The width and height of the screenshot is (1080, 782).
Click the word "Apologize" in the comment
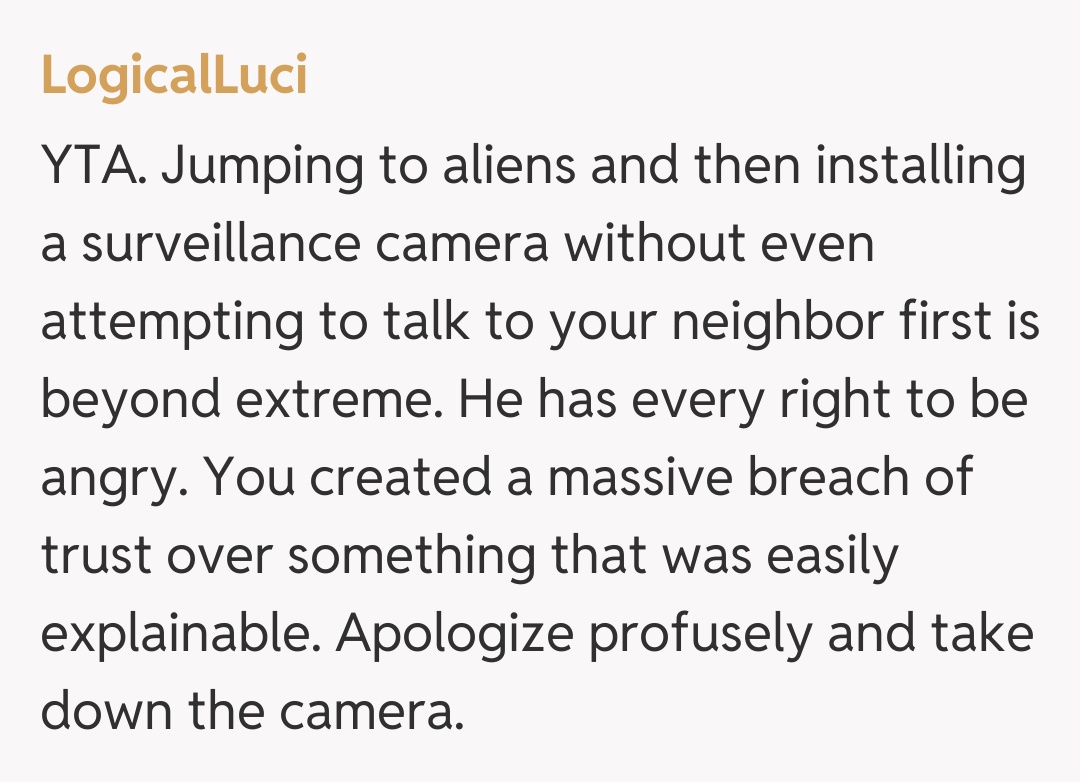[x=453, y=634]
